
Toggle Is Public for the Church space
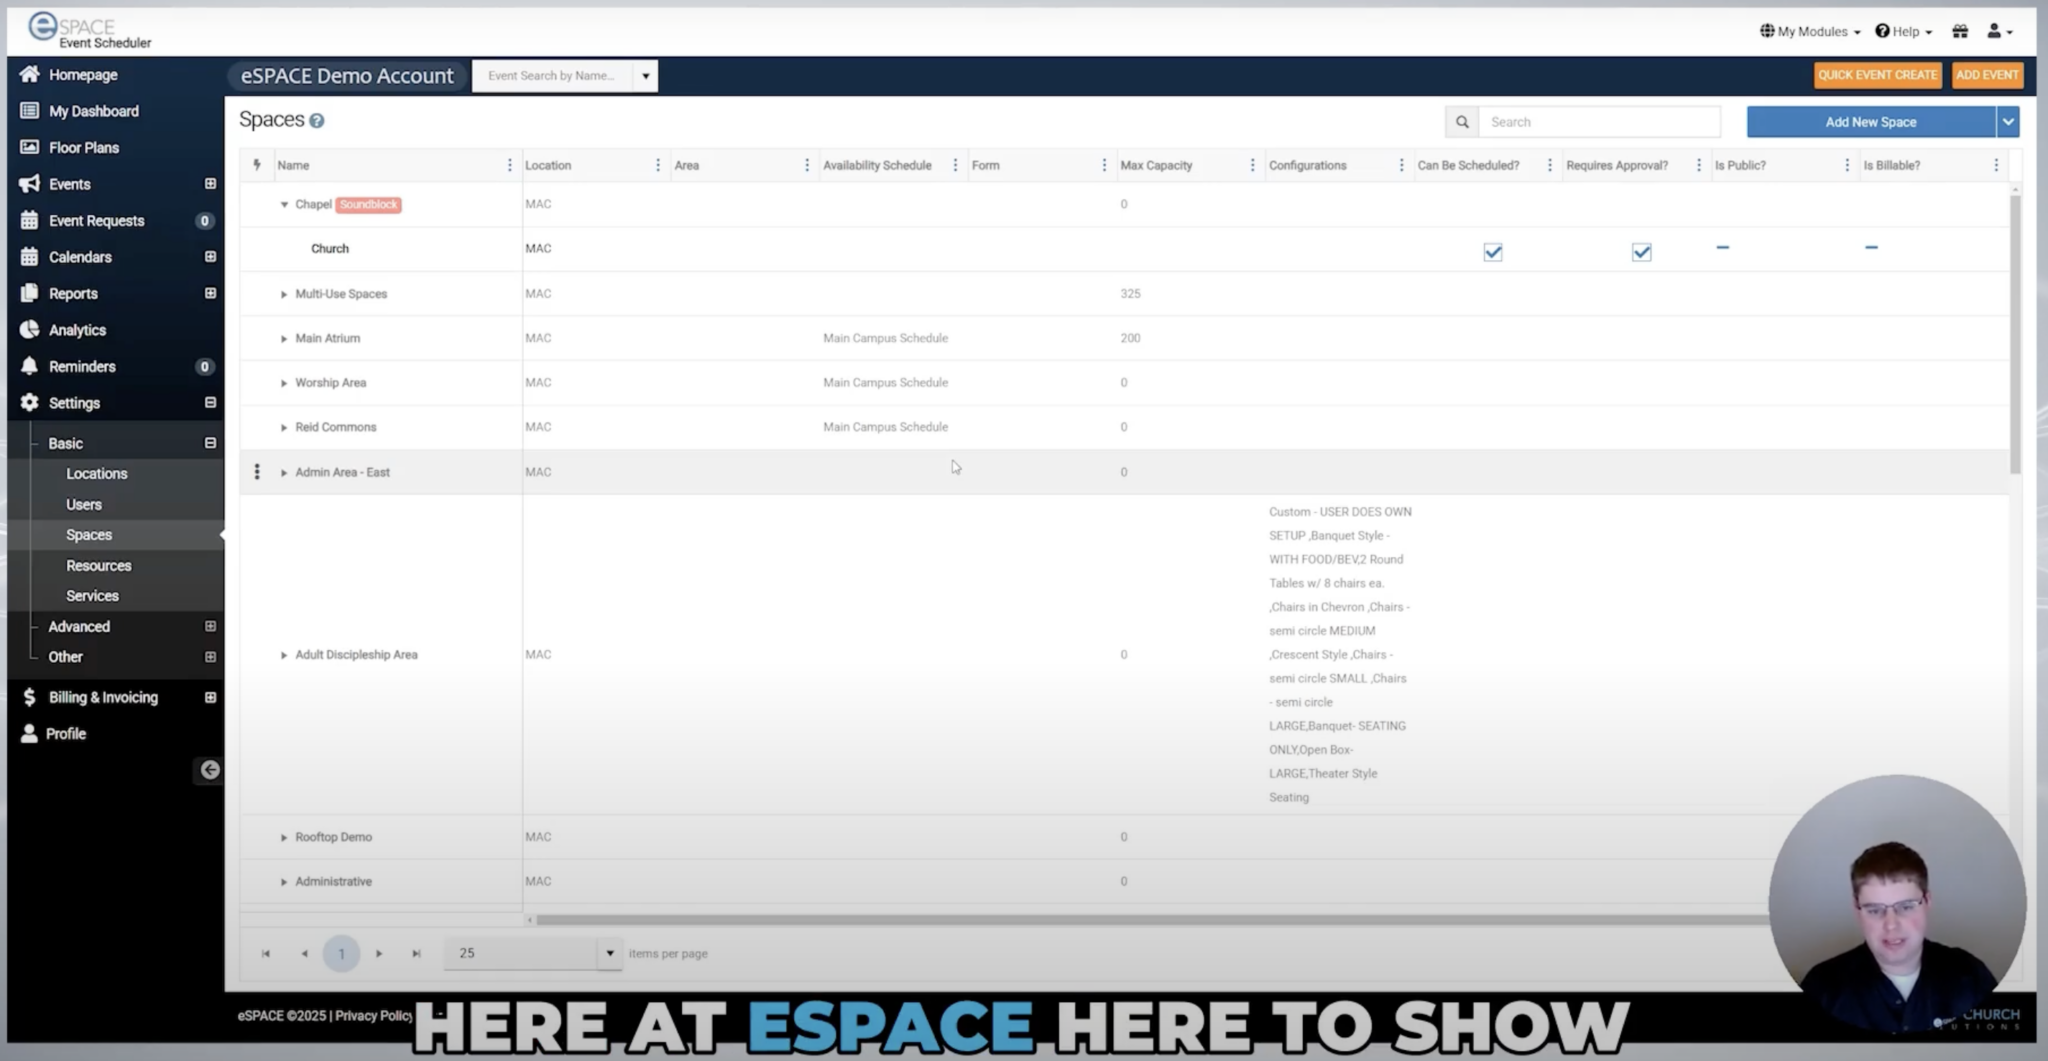(x=1722, y=248)
